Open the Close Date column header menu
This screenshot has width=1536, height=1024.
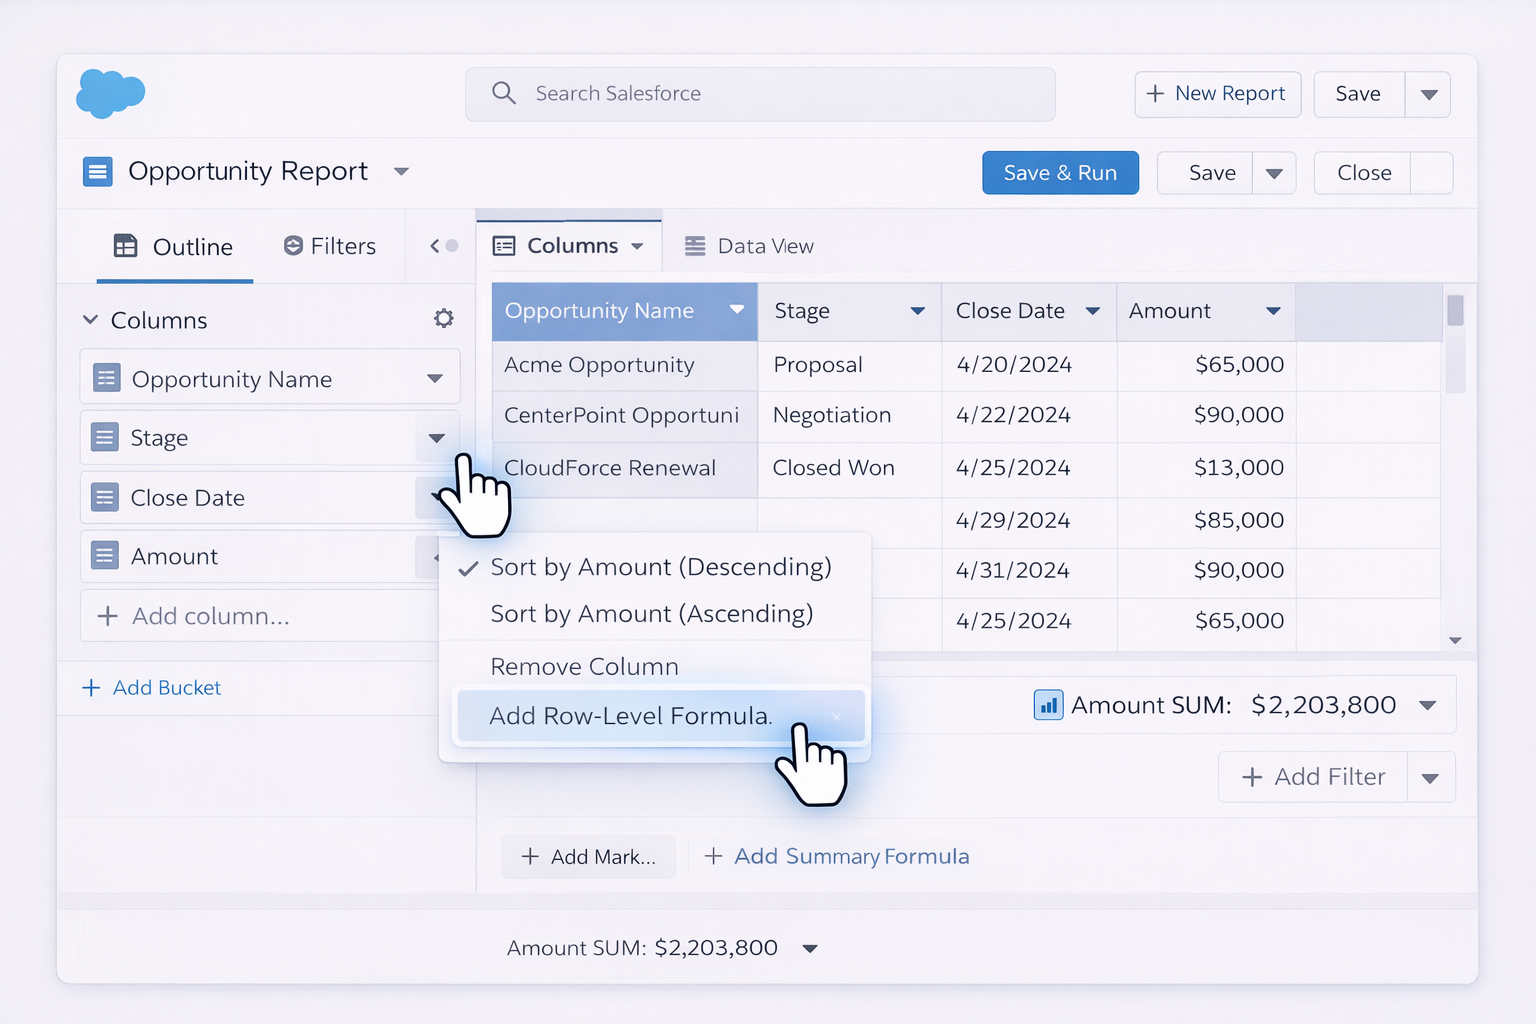pyautogui.click(x=1093, y=311)
